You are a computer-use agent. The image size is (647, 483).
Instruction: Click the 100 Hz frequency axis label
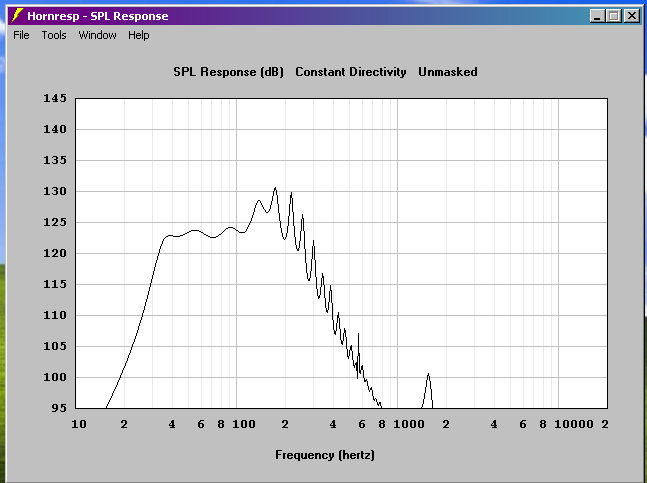point(244,424)
